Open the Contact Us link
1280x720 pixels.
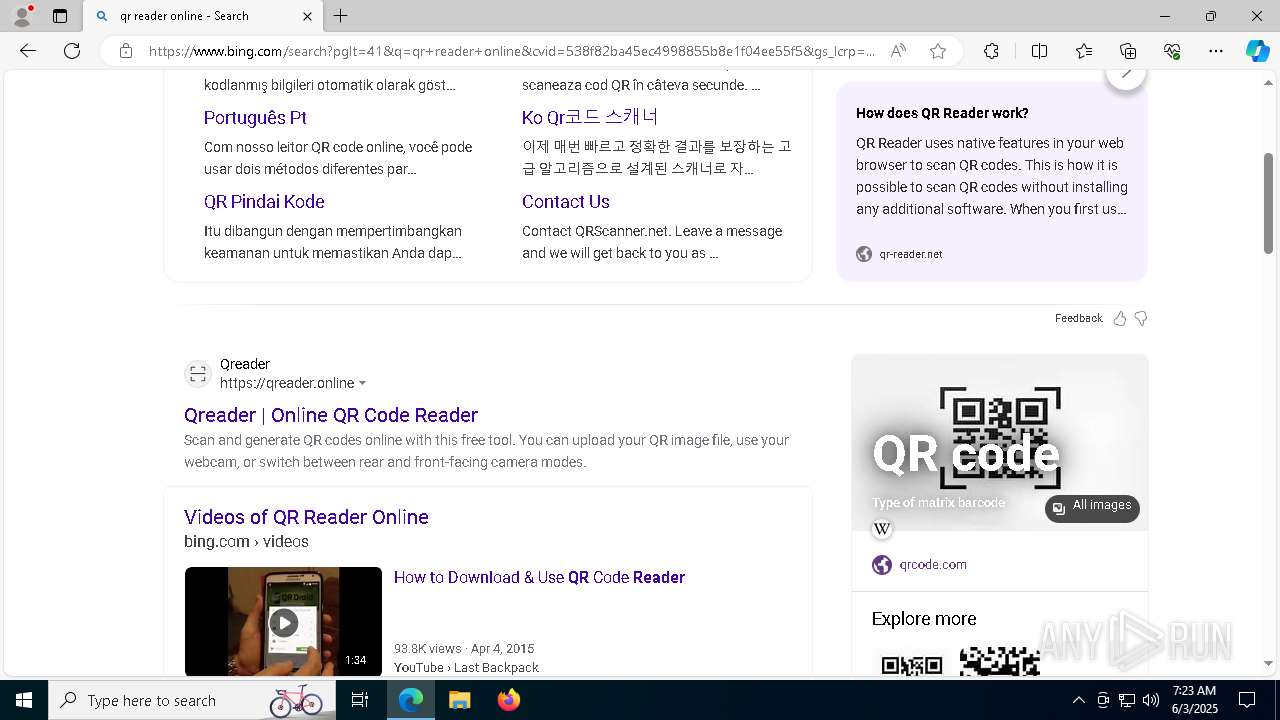click(x=566, y=201)
